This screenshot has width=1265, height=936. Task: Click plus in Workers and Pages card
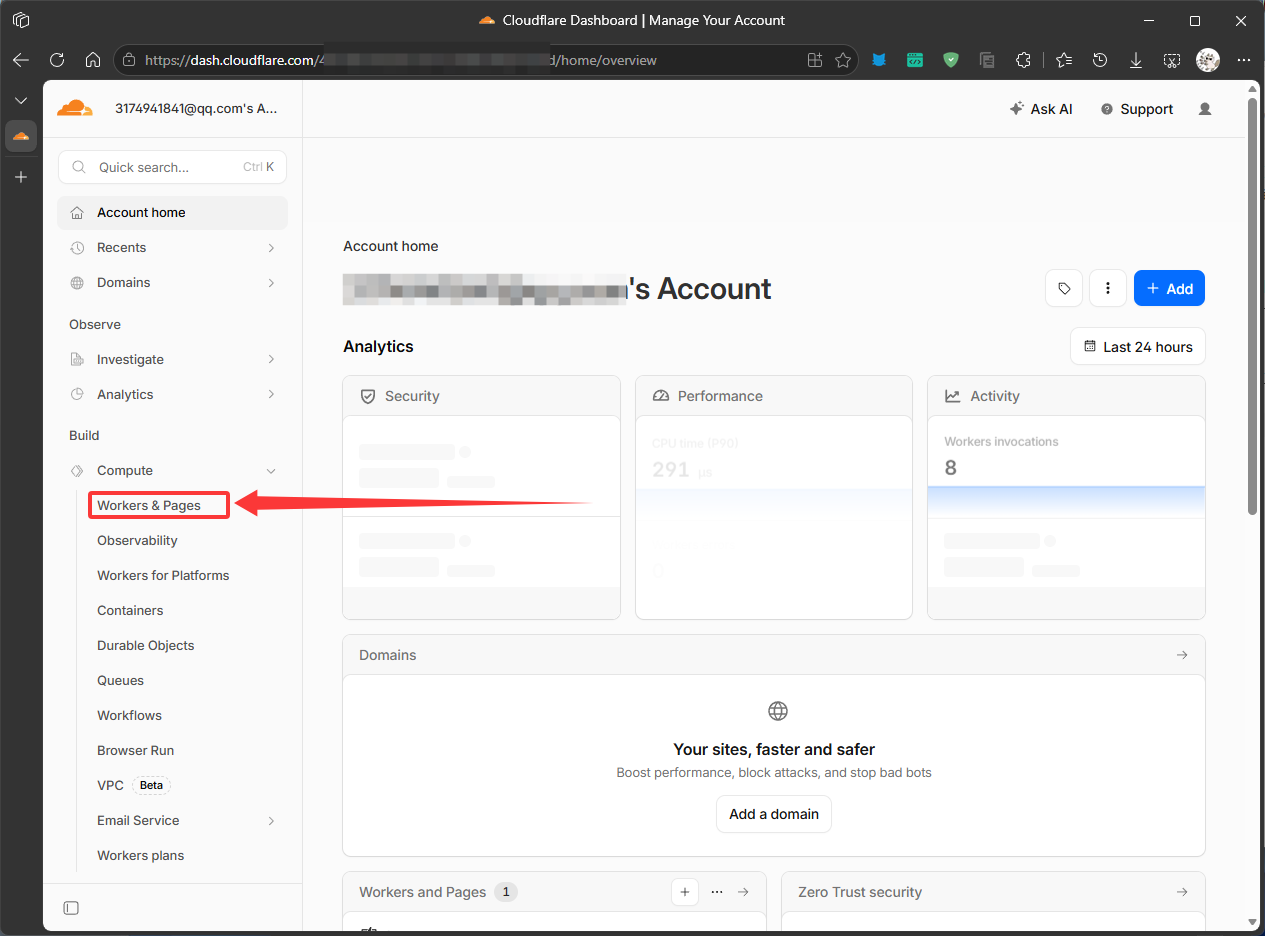click(685, 892)
